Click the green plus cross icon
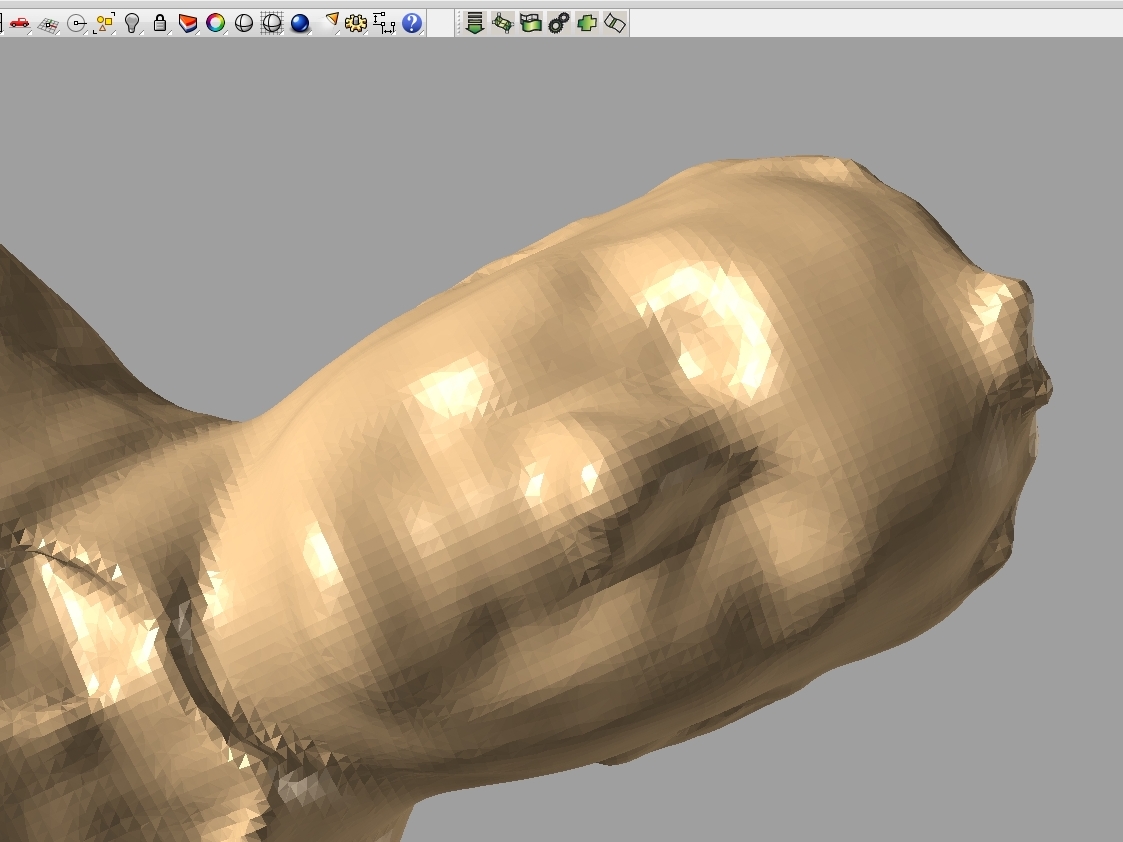 point(587,23)
